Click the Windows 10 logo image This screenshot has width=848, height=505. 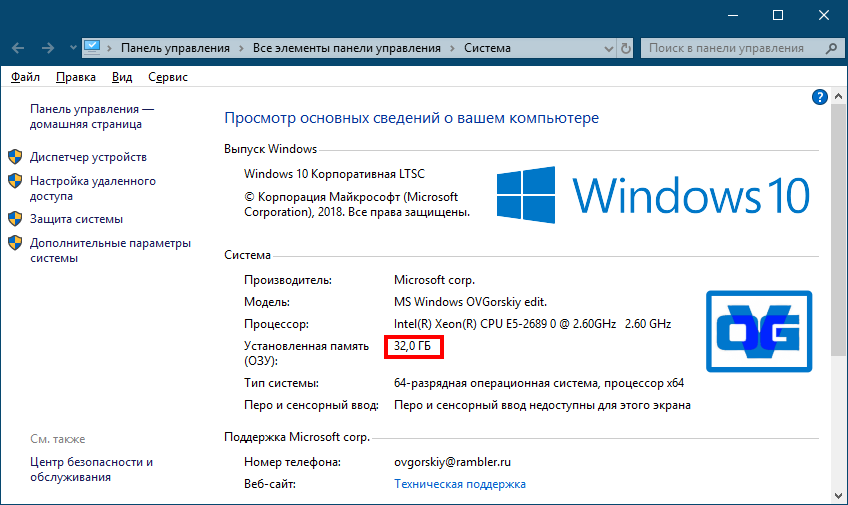click(x=653, y=195)
